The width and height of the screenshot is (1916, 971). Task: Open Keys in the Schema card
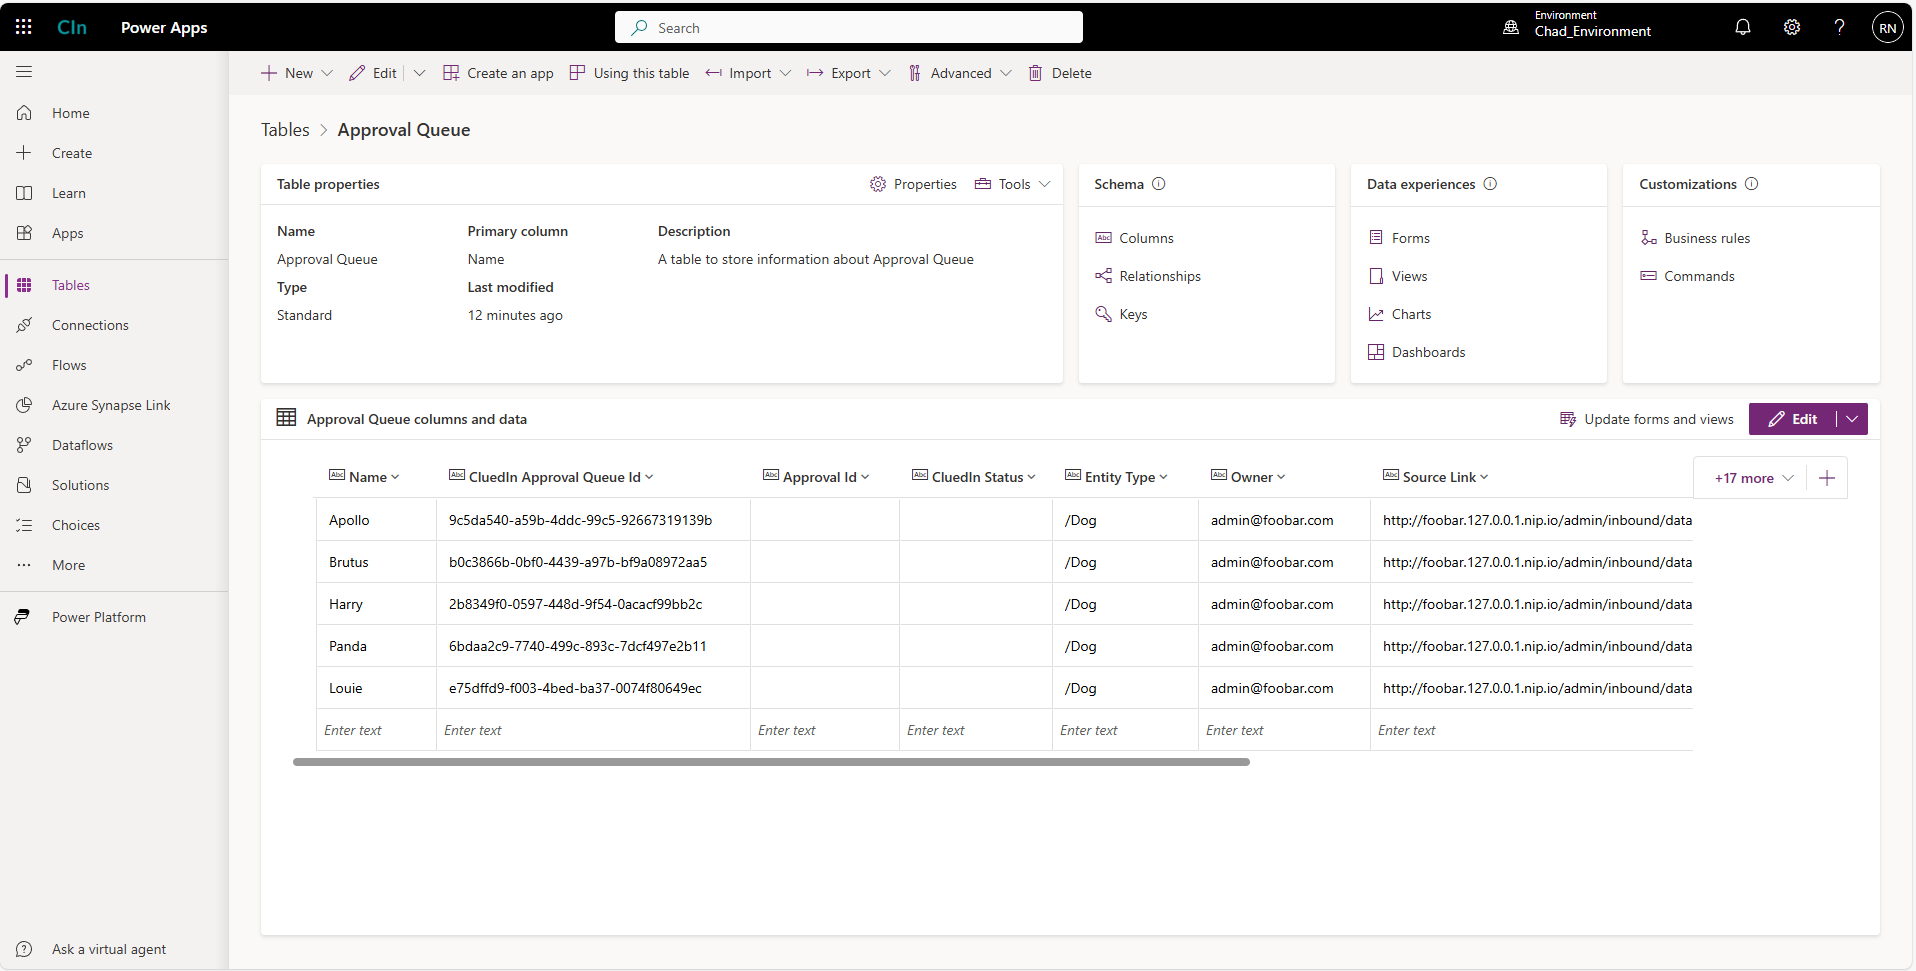1121,314
